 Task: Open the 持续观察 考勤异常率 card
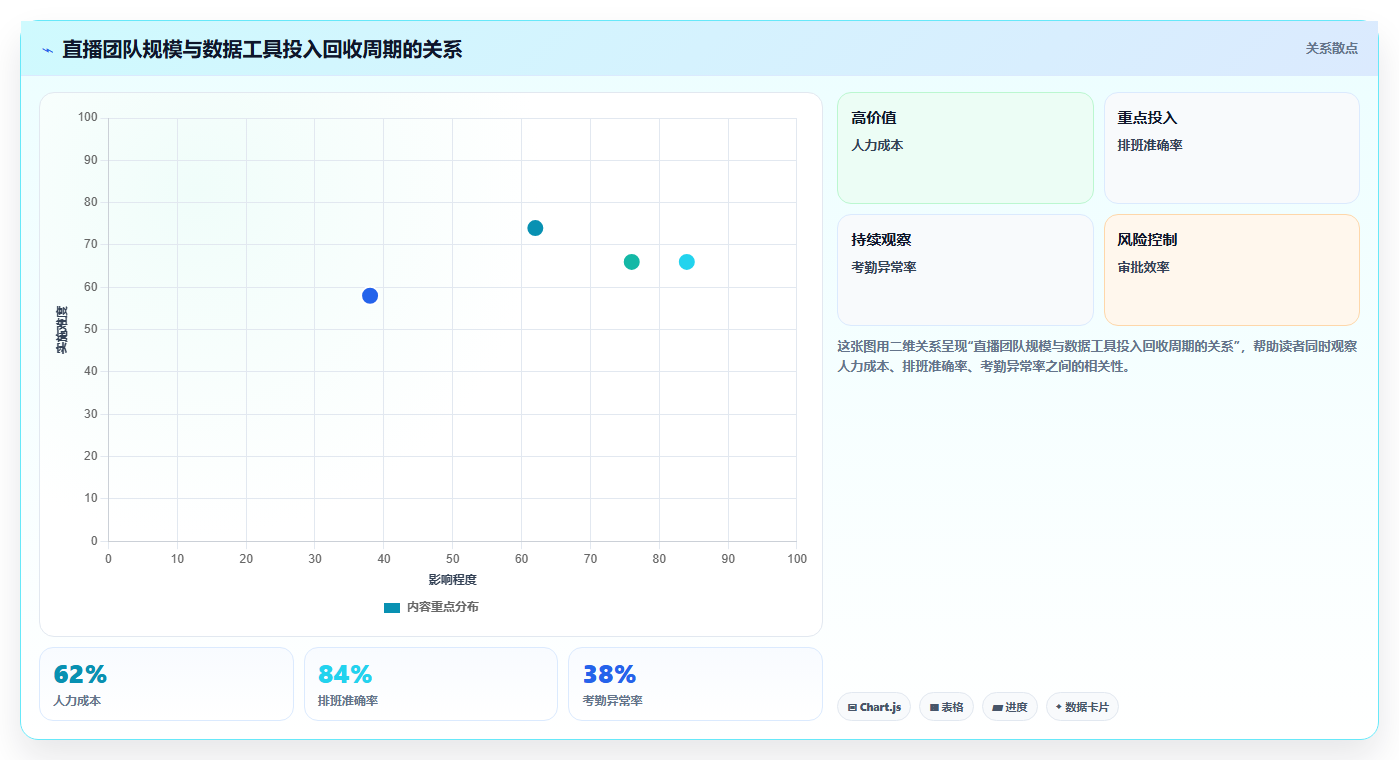[x=965, y=270]
